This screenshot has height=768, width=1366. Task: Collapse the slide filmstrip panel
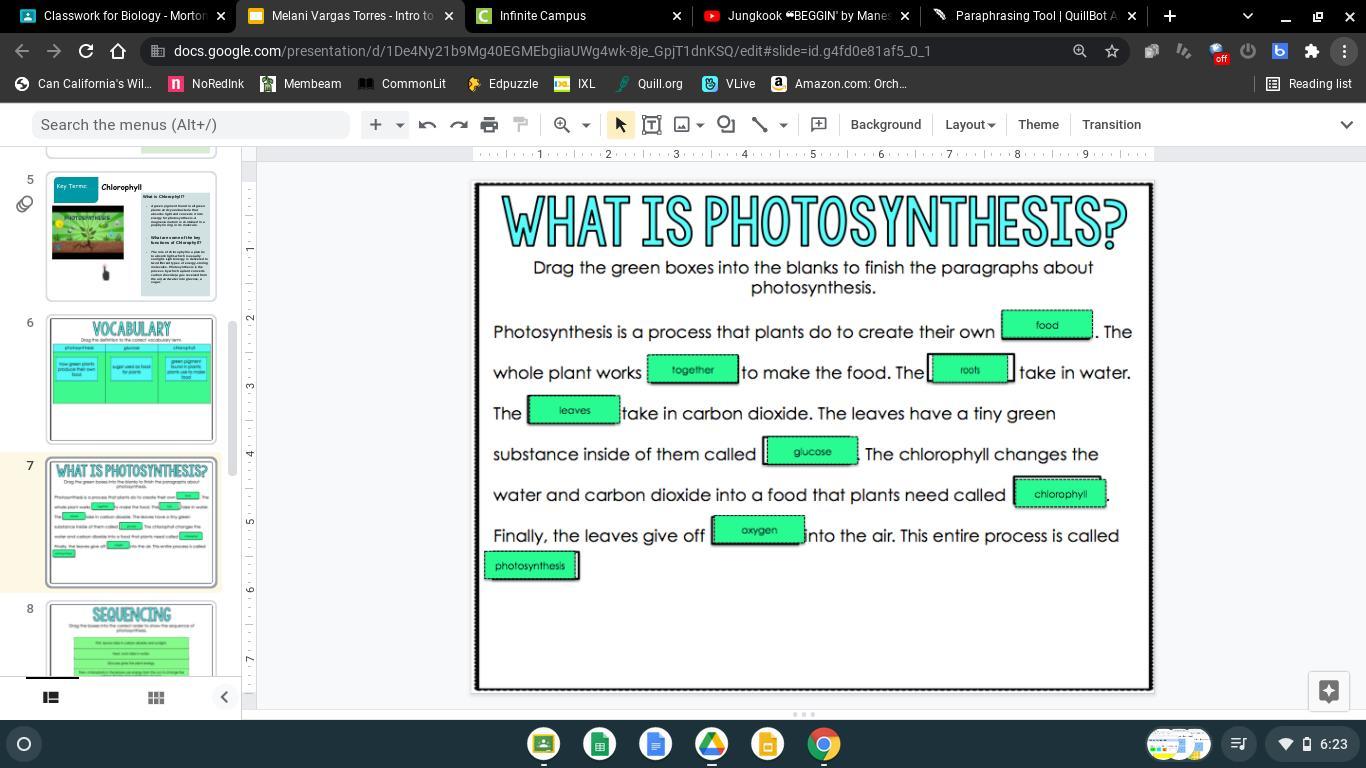pyautogui.click(x=224, y=698)
